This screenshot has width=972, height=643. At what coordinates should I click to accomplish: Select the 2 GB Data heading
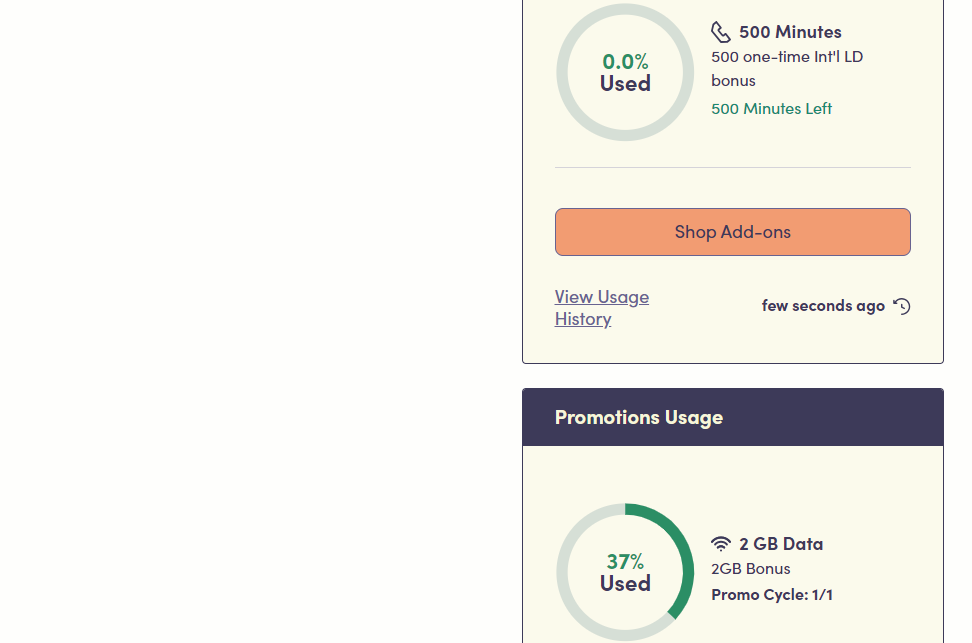(781, 544)
